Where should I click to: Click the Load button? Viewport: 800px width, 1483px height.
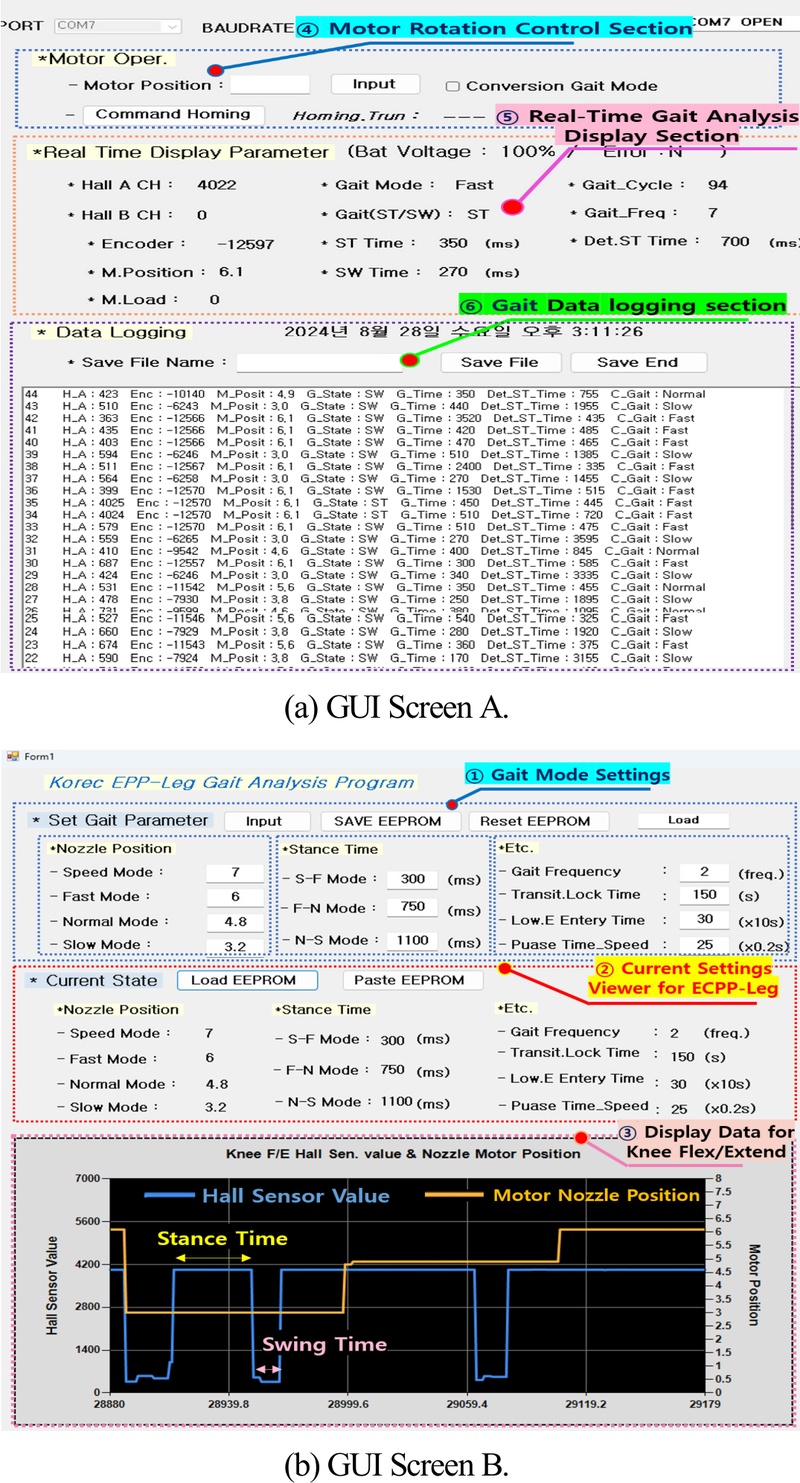(x=683, y=820)
